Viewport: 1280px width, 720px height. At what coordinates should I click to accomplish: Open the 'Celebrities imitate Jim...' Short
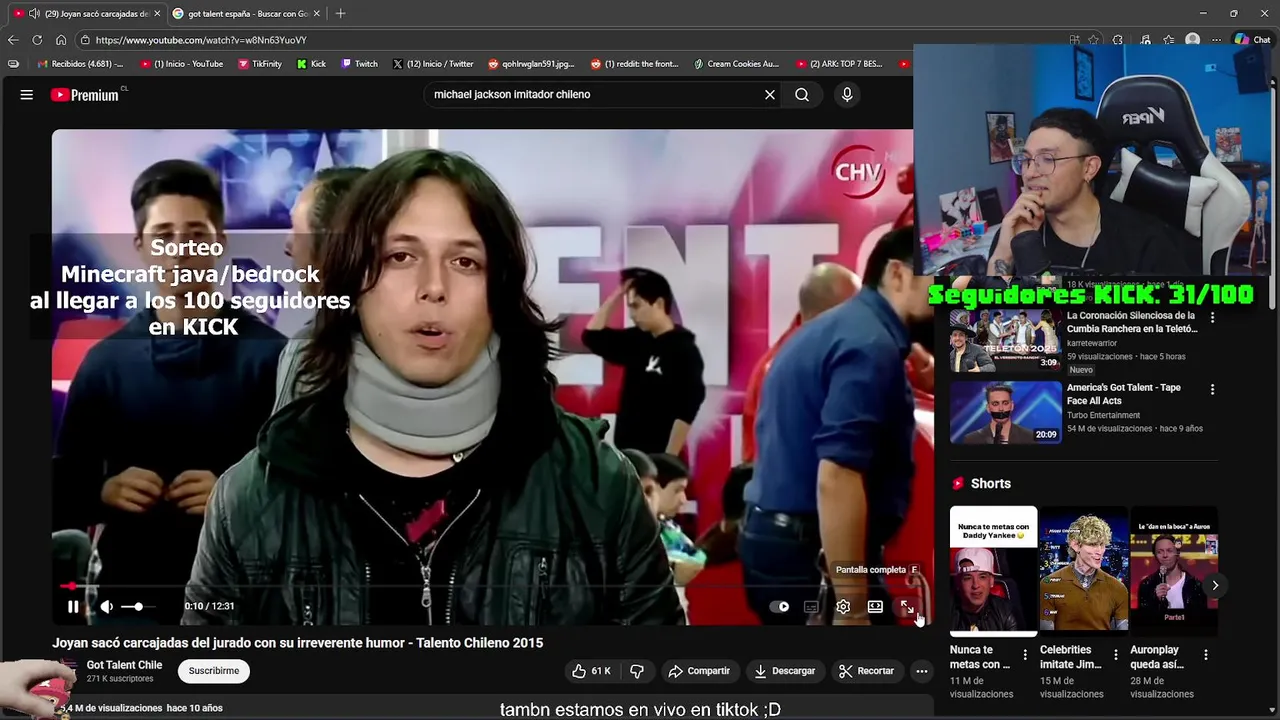click(x=1083, y=571)
